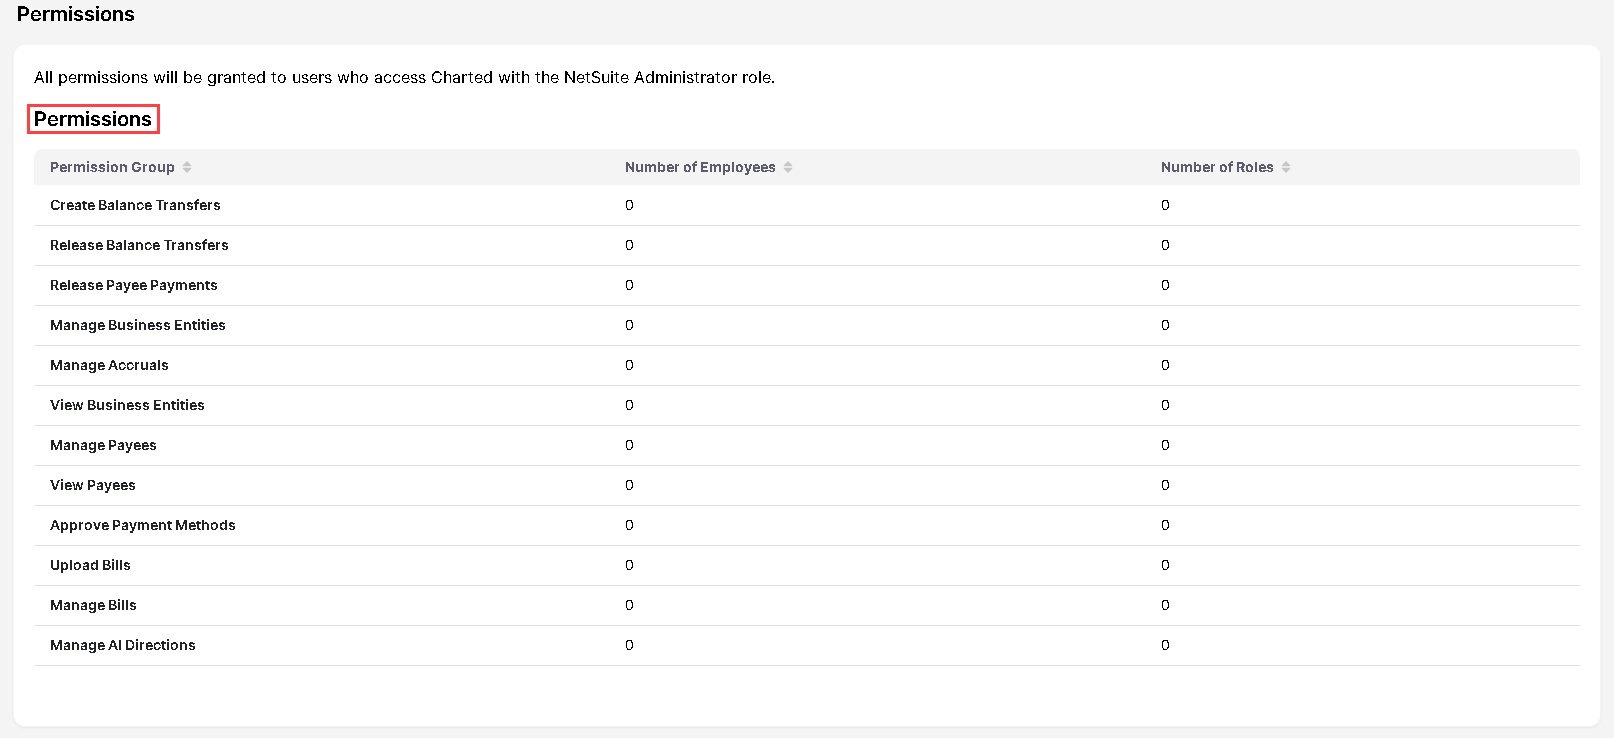This screenshot has width=1614, height=738.
Task: Select the View Business Entities row
Action: 127,405
